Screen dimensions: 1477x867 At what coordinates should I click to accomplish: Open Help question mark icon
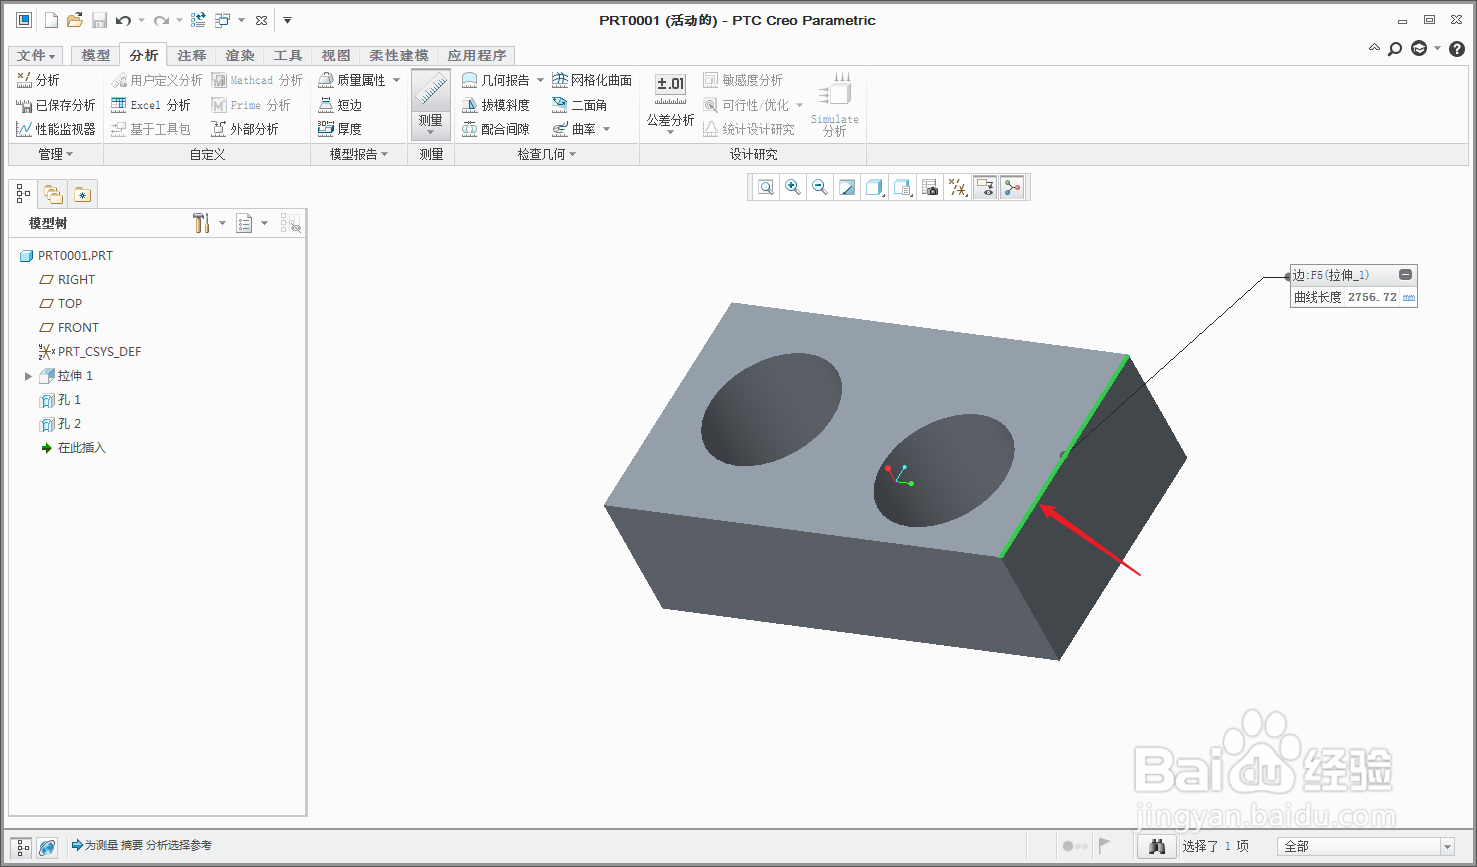[1457, 49]
